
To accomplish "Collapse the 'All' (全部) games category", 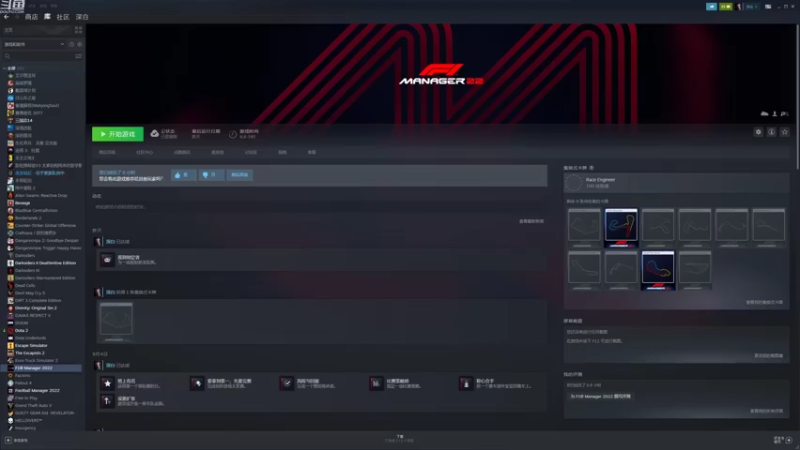I will coord(5,68).
